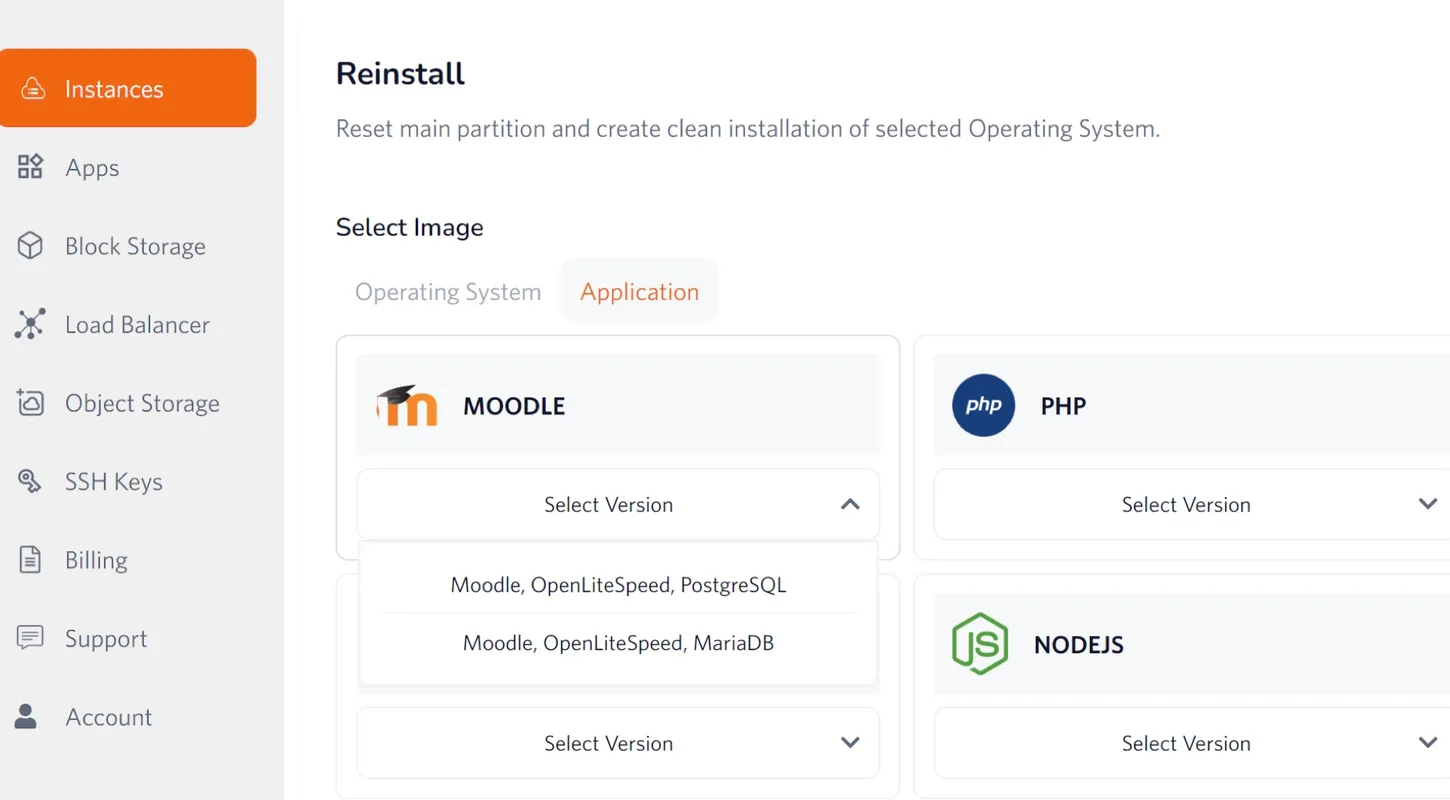This screenshot has height=800, width=1450.
Task: Open Instances in the sidebar
Action: (128, 88)
